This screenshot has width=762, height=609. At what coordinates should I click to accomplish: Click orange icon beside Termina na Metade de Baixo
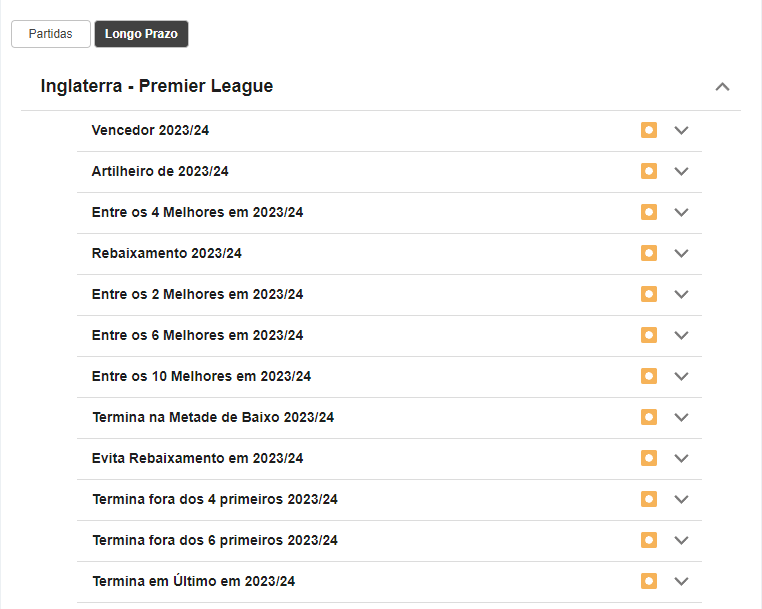tap(649, 417)
